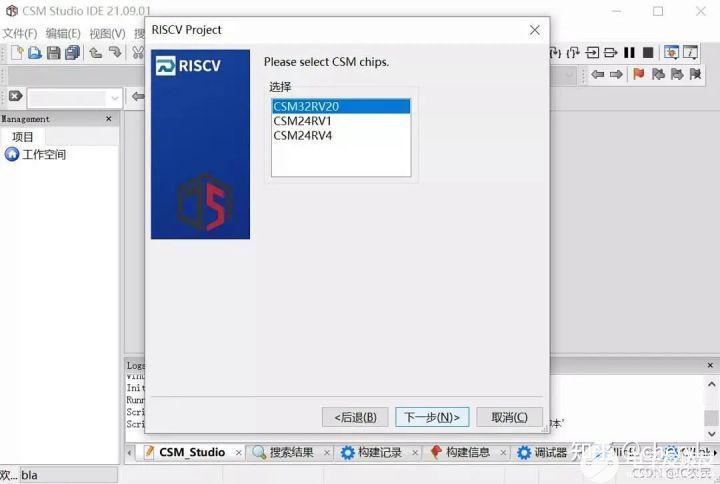Click the log panel scrollbar down arrow
The height and width of the screenshot is (484, 720).
click(712, 433)
